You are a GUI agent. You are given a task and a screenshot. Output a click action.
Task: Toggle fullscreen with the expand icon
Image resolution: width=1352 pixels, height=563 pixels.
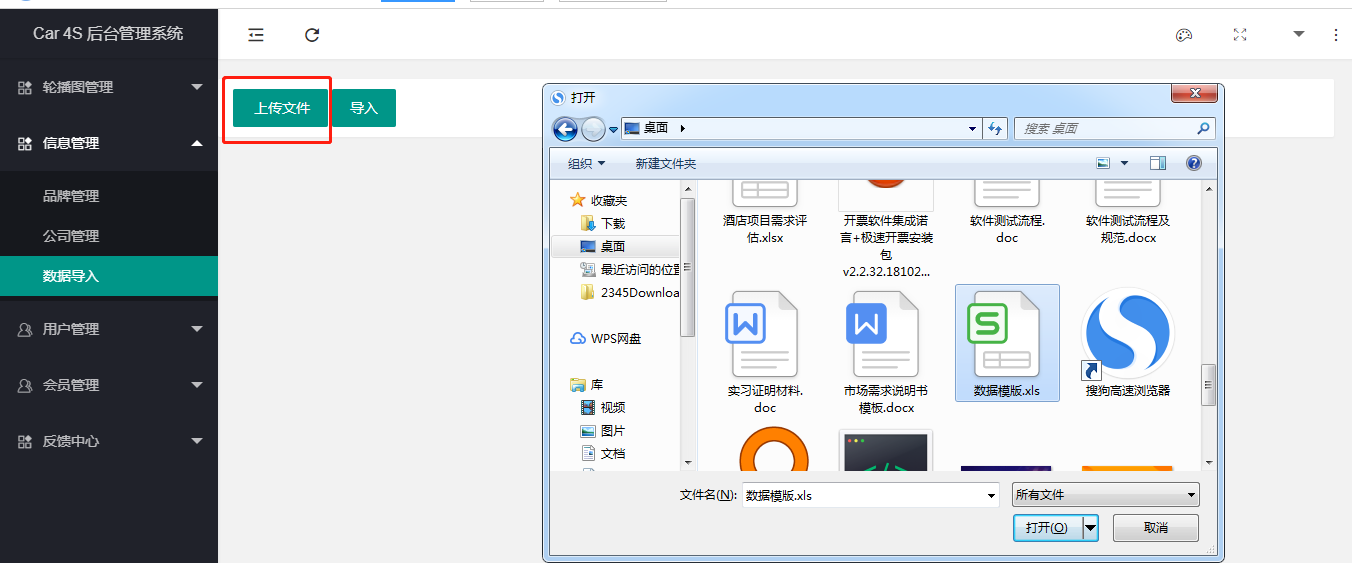1240,35
